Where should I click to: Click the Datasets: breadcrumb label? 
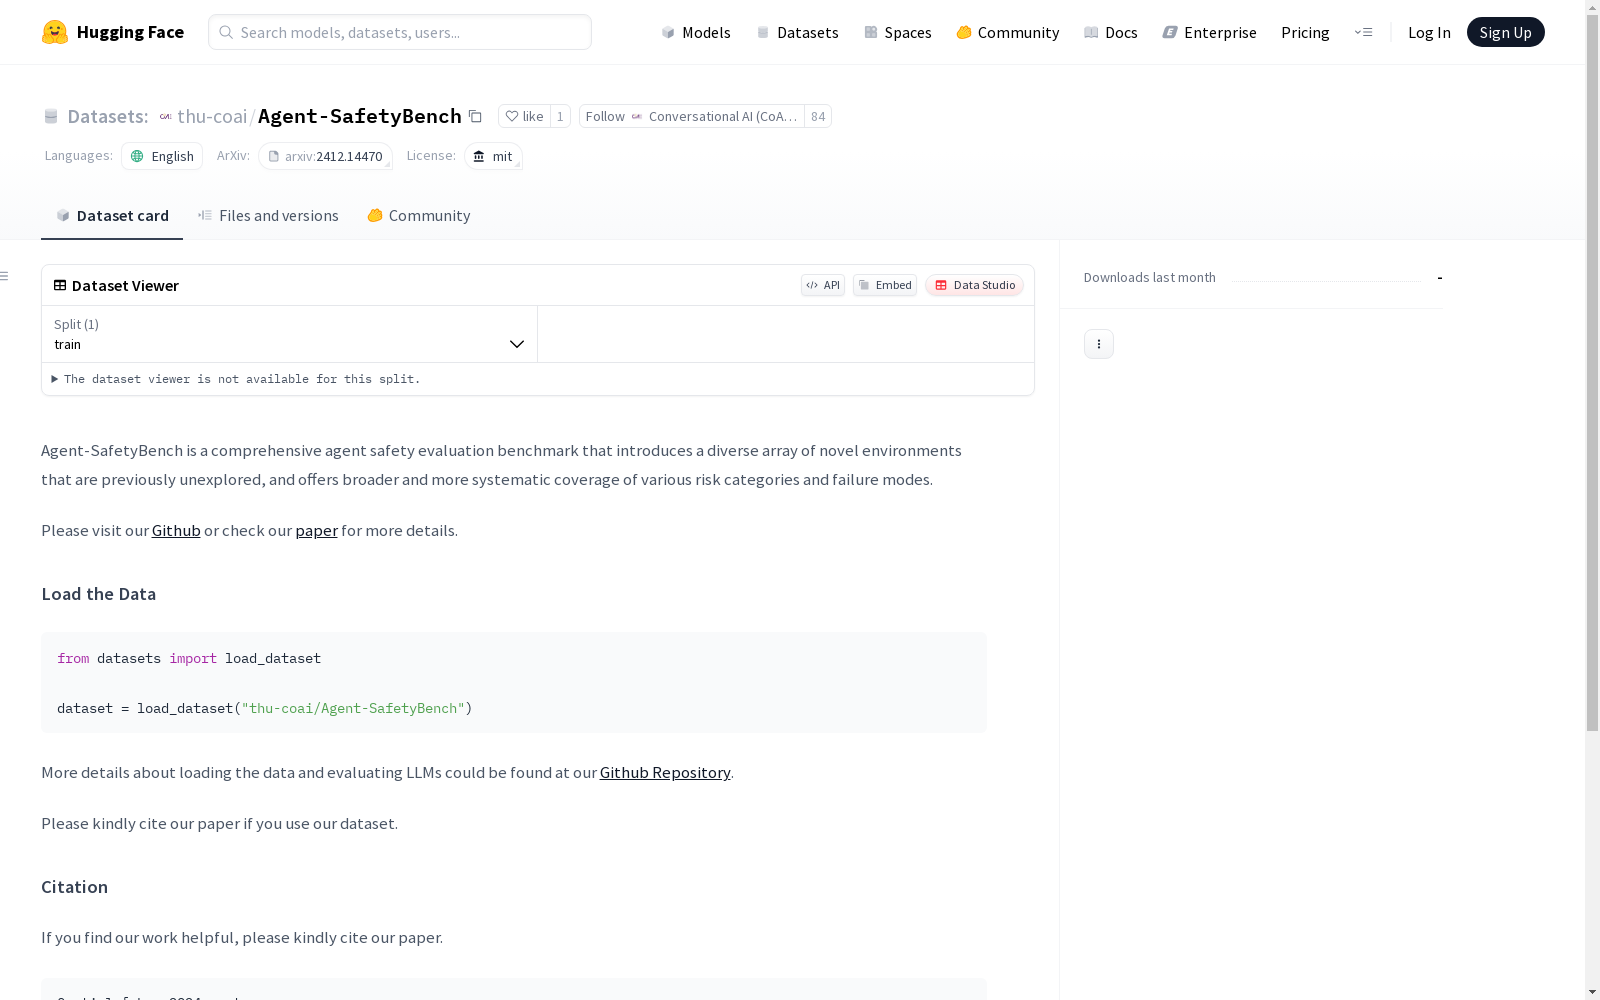pyautogui.click(x=107, y=116)
